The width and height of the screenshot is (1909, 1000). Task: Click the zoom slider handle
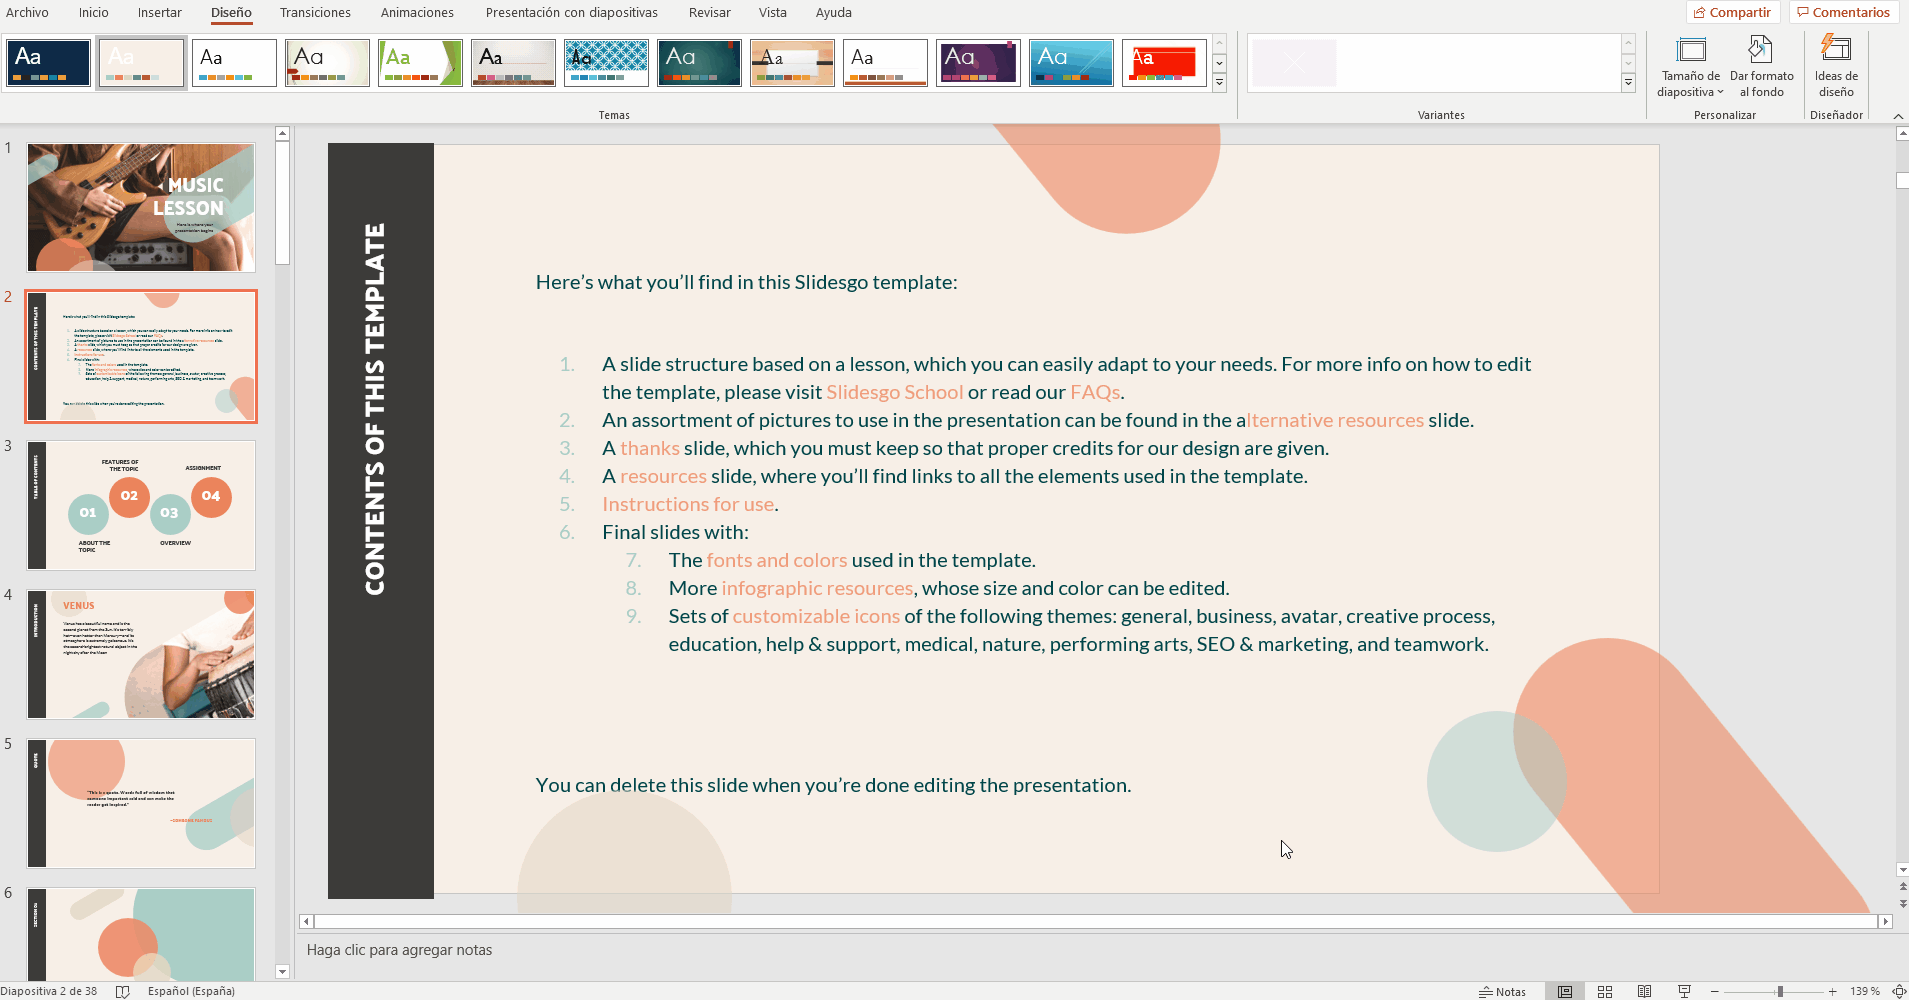point(1780,991)
